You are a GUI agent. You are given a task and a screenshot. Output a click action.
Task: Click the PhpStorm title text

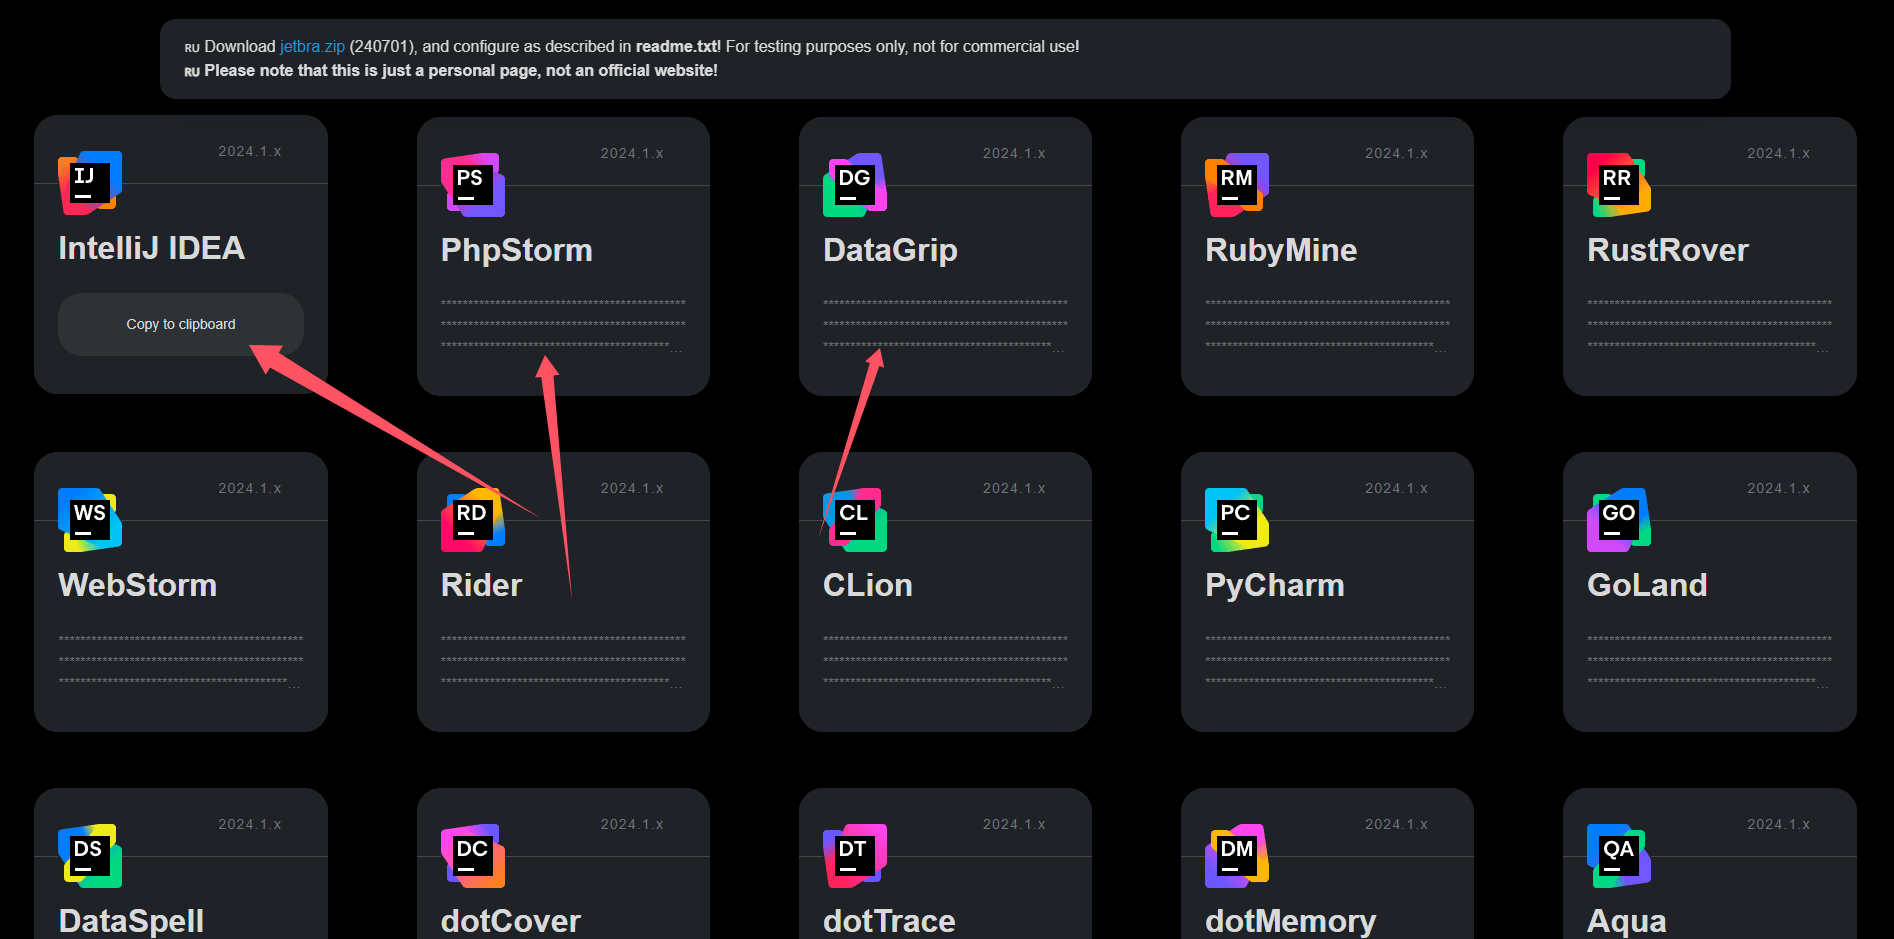click(x=517, y=250)
